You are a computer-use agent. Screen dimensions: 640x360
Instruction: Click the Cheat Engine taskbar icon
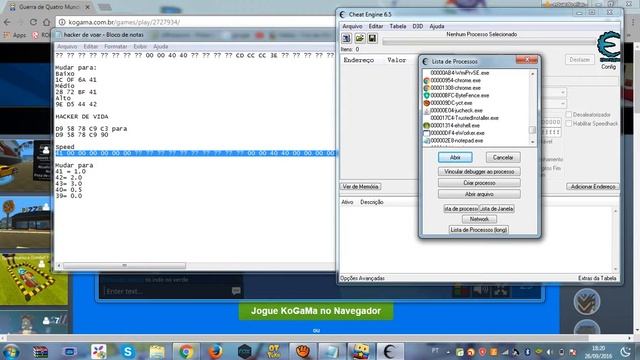[390, 351]
